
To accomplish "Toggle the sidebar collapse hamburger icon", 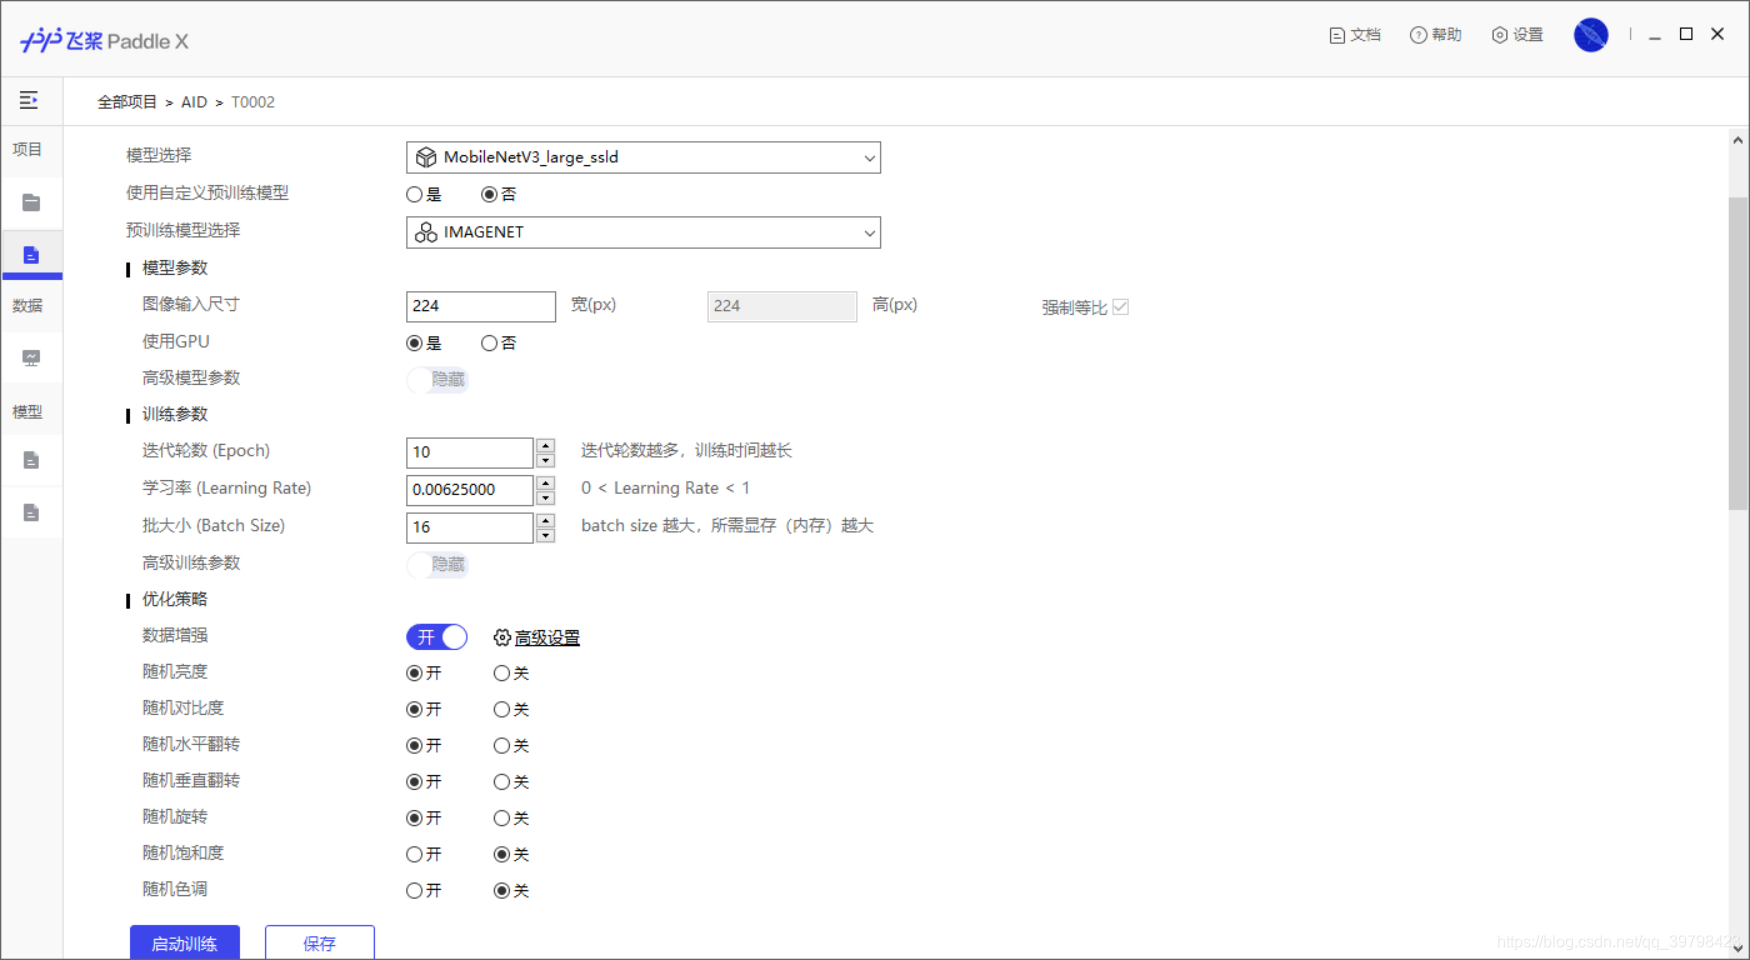I will coord(29,100).
